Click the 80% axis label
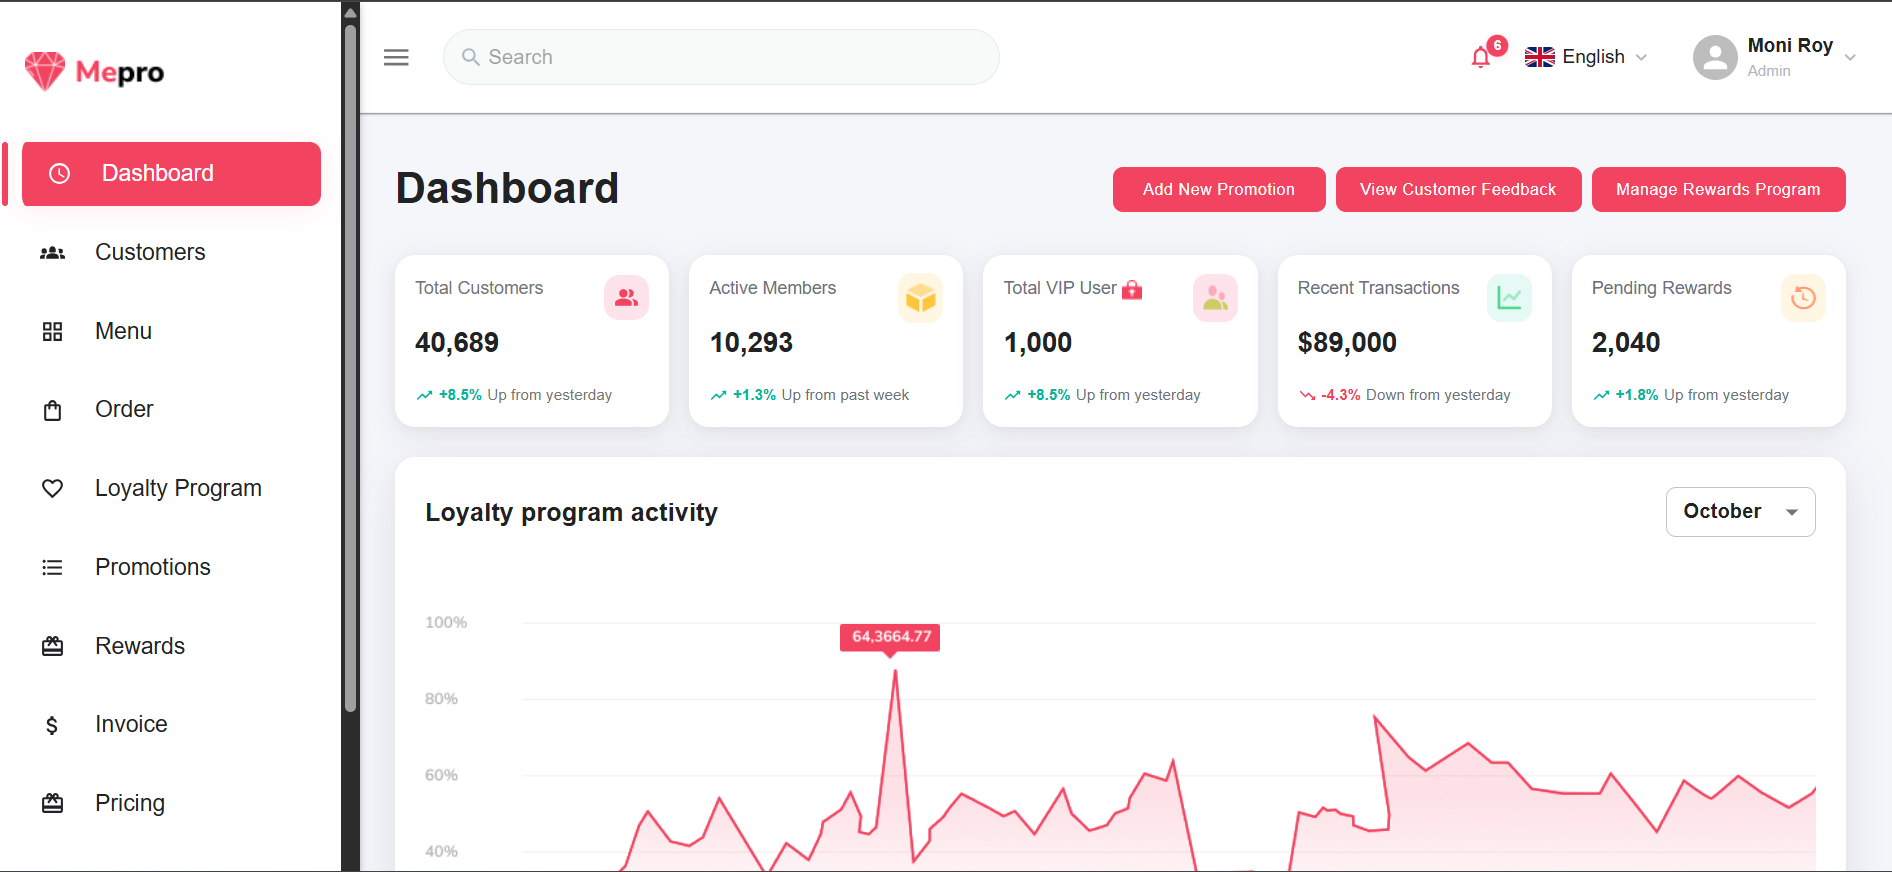1892x872 pixels. (441, 699)
